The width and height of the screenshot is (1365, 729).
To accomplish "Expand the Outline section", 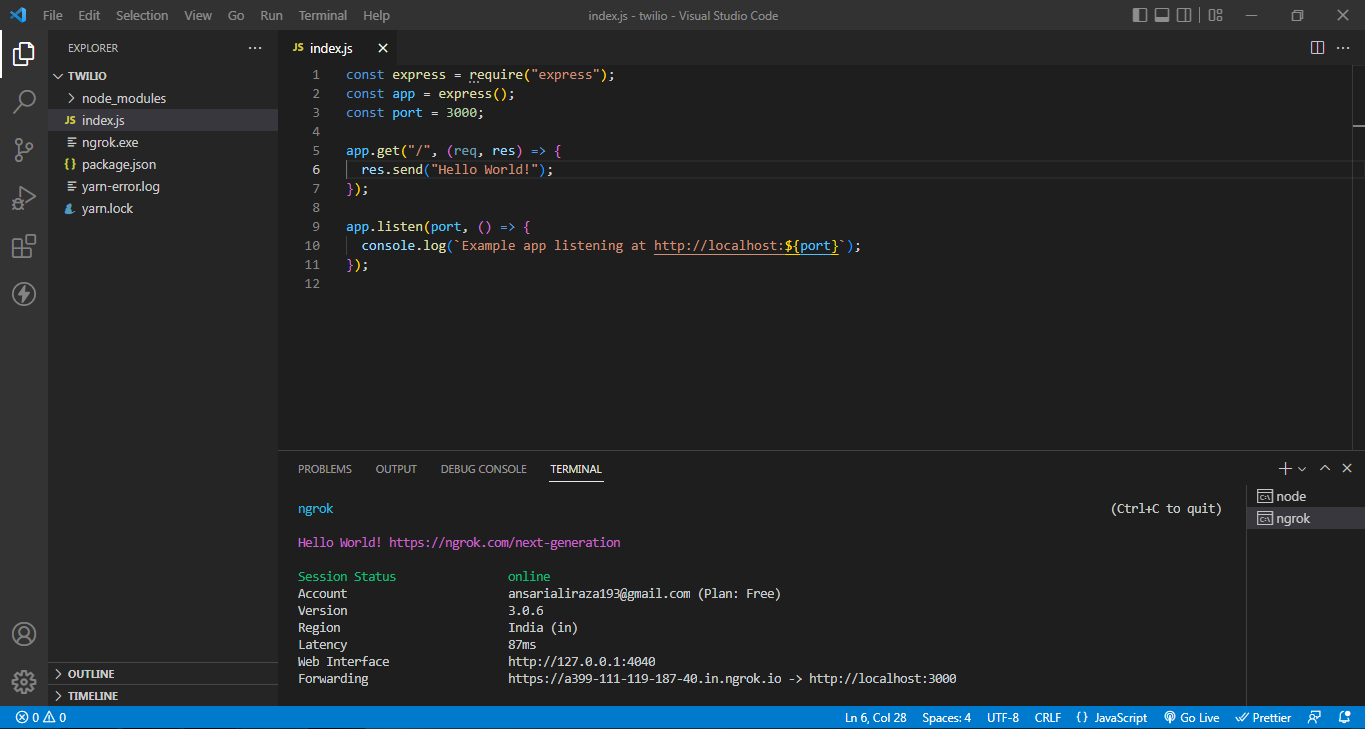I will [90, 674].
